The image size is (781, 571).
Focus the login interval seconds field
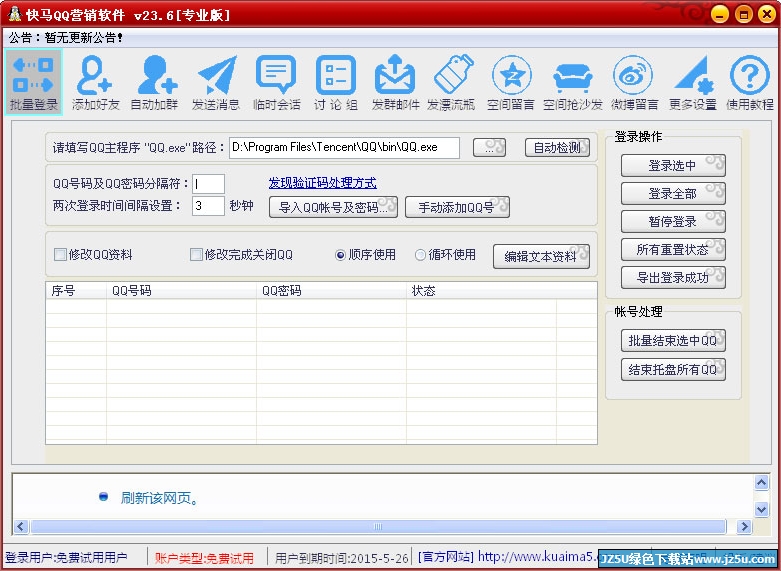tap(208, 206)
